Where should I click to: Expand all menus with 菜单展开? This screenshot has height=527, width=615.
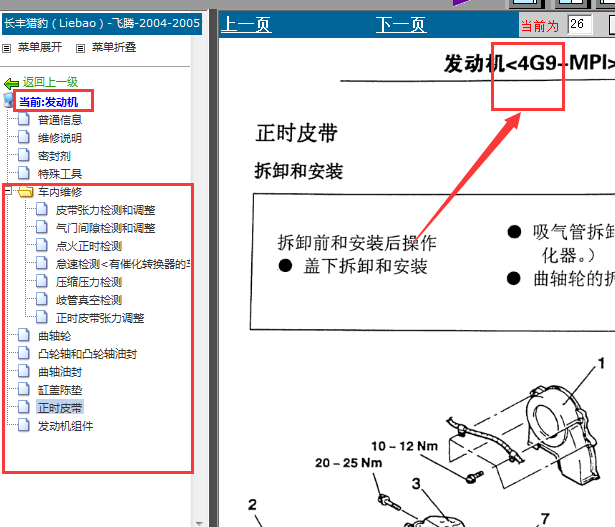click(x=40, y=47)
